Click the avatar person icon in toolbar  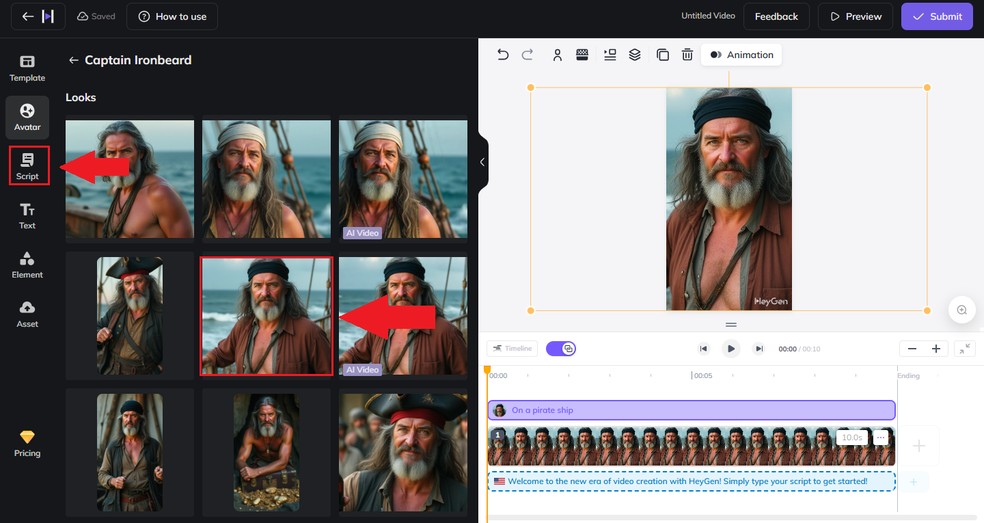tap(557, 55)
